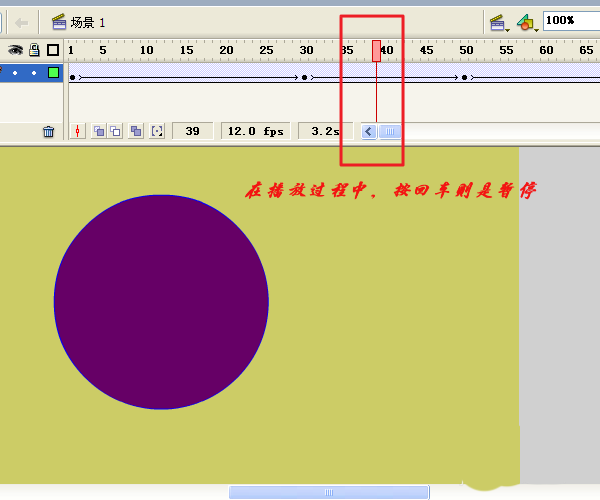Image resolution: width=600 pixels, height=500 pixels.
Task: Open the Edit Scene dropdown
Action: (x=499, y=23)
